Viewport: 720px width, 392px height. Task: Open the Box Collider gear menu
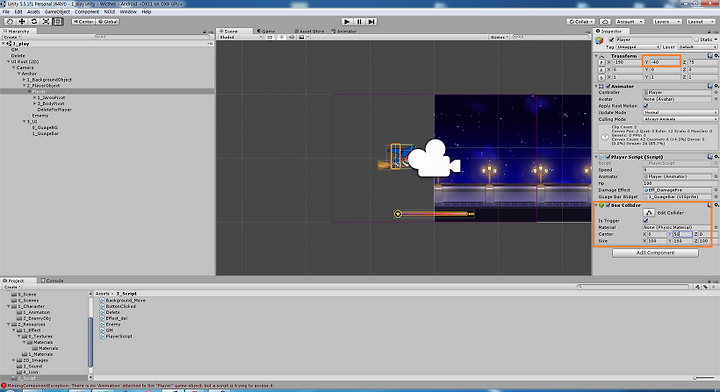[x=716, y=205]
